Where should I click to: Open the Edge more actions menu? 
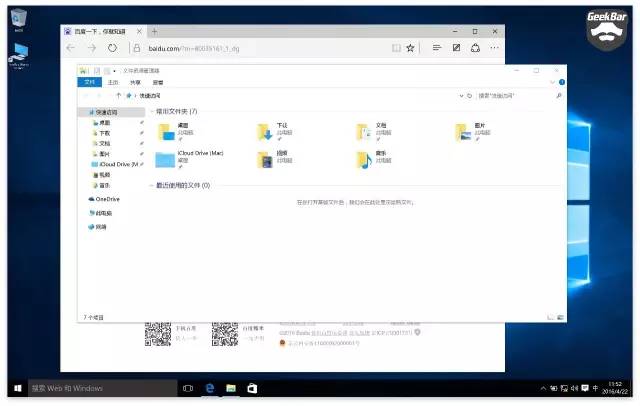click(494, 48)
